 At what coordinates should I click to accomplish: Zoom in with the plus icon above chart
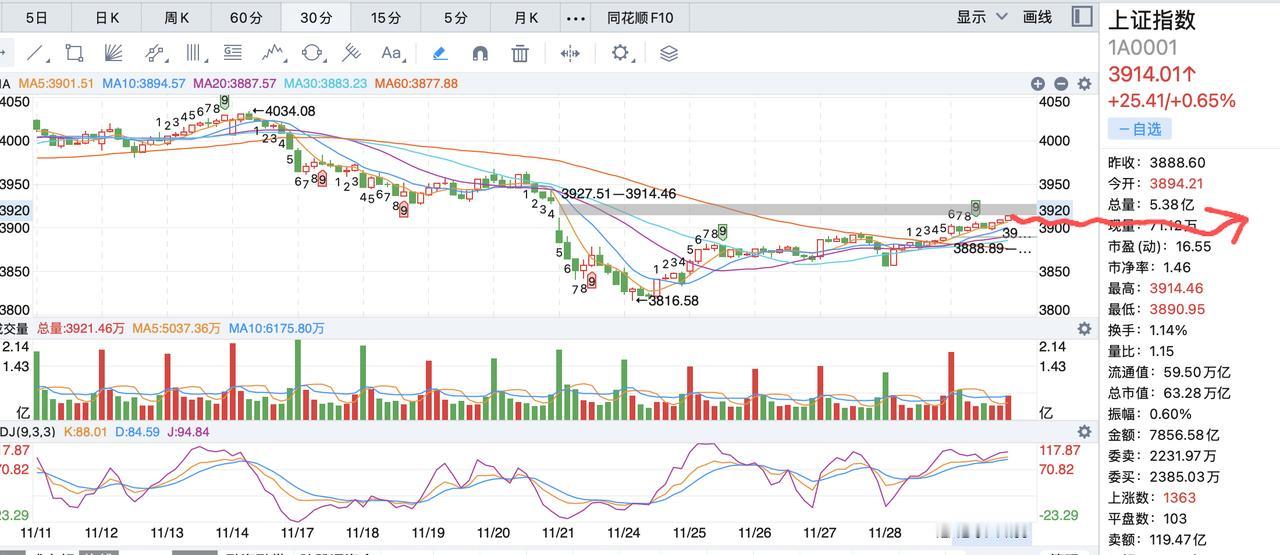1038,84
